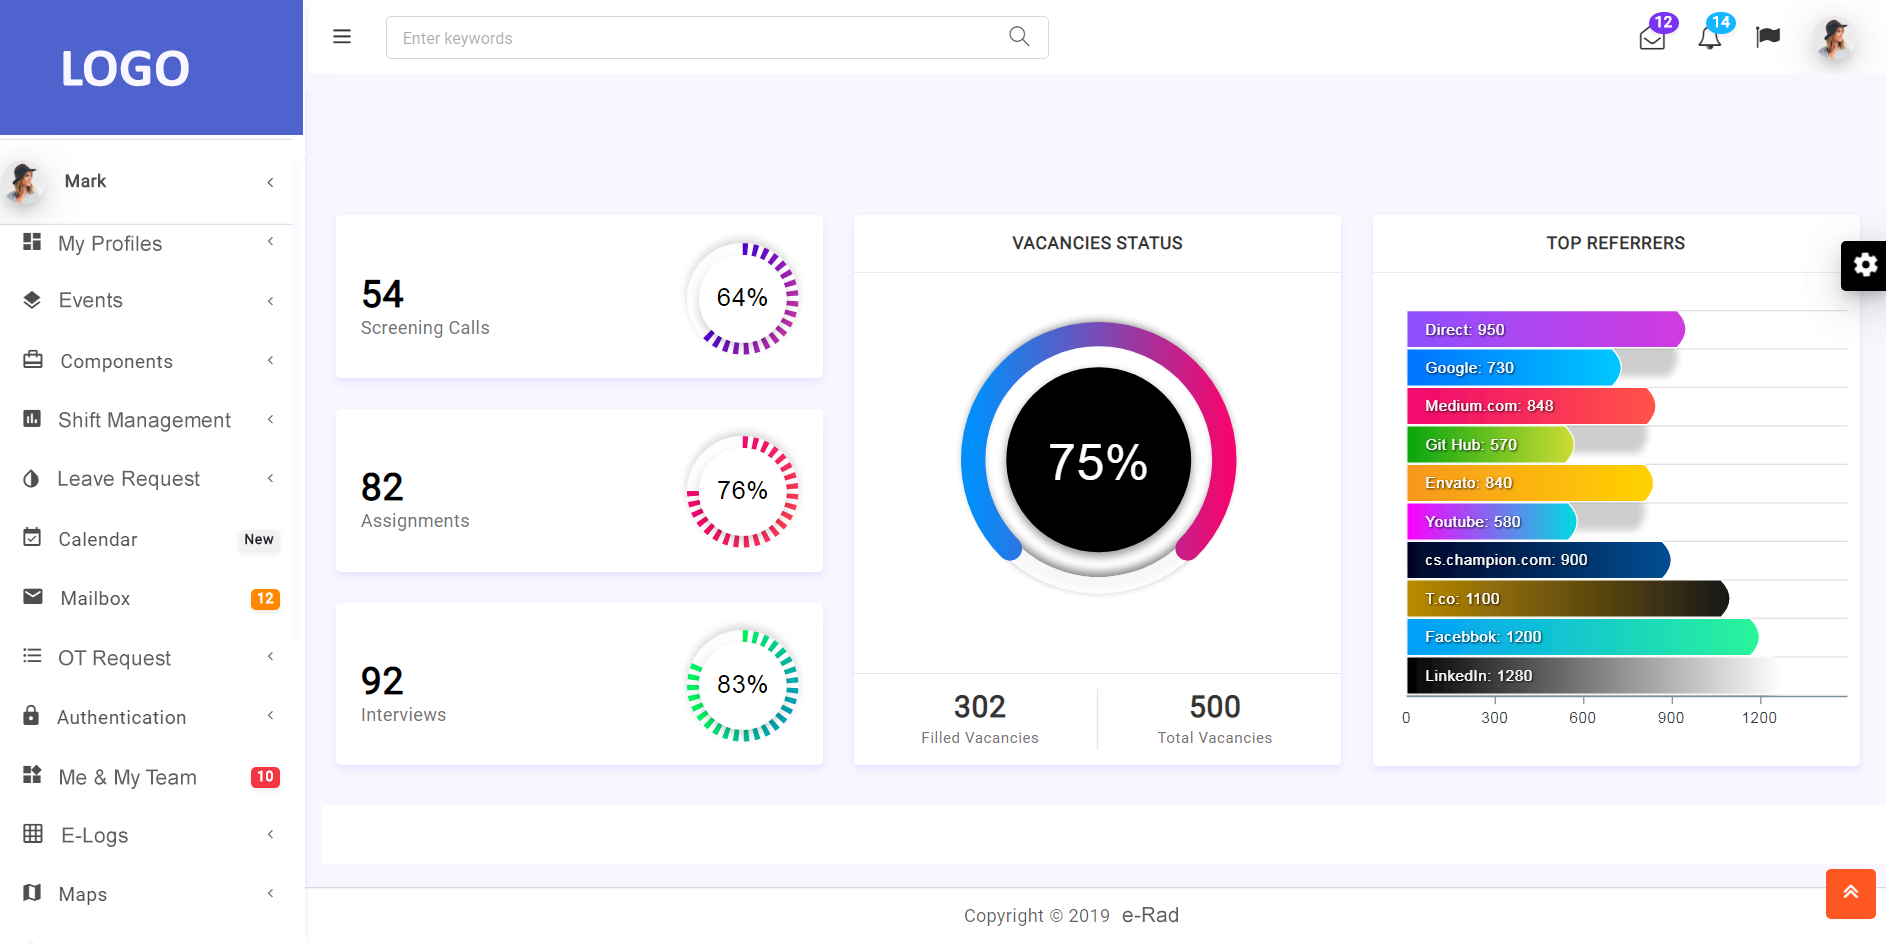Click the scroll-to-top arrow button

click(1850, 893)
